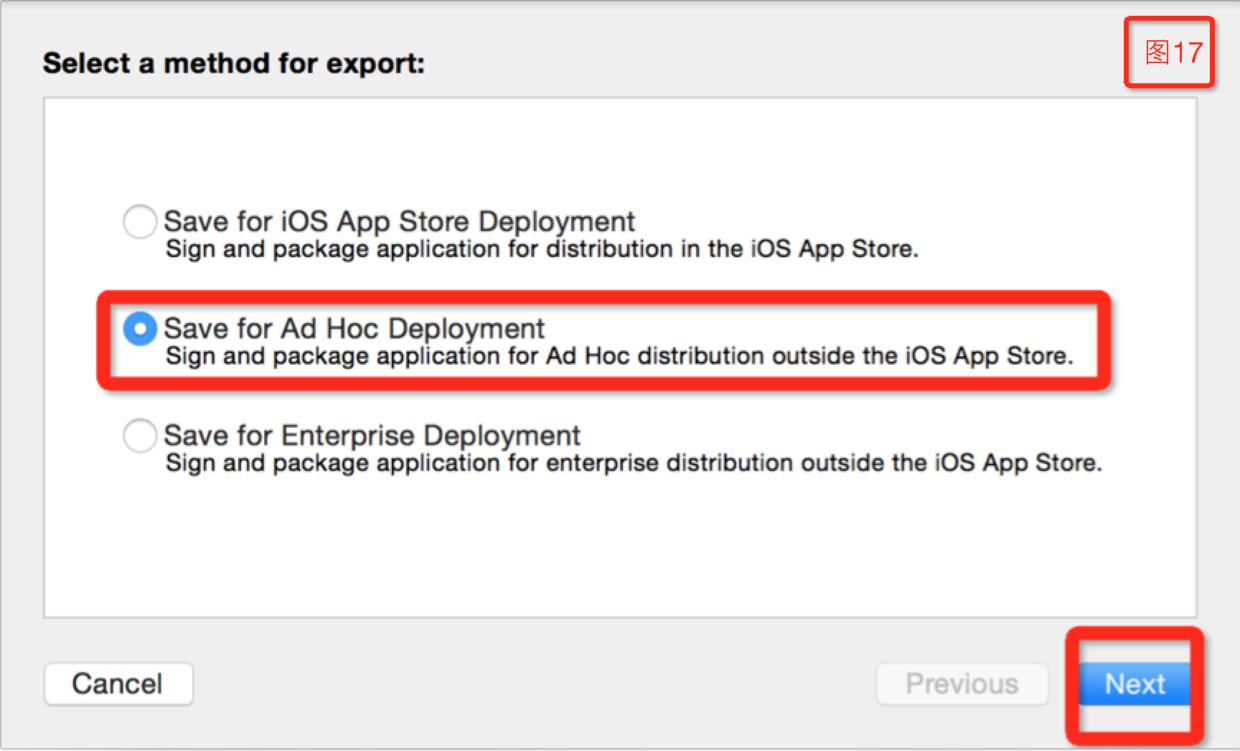Go back with the Previous button
Image resolution: width=1240 pixels, height=751 pixels.
point(962,684)
